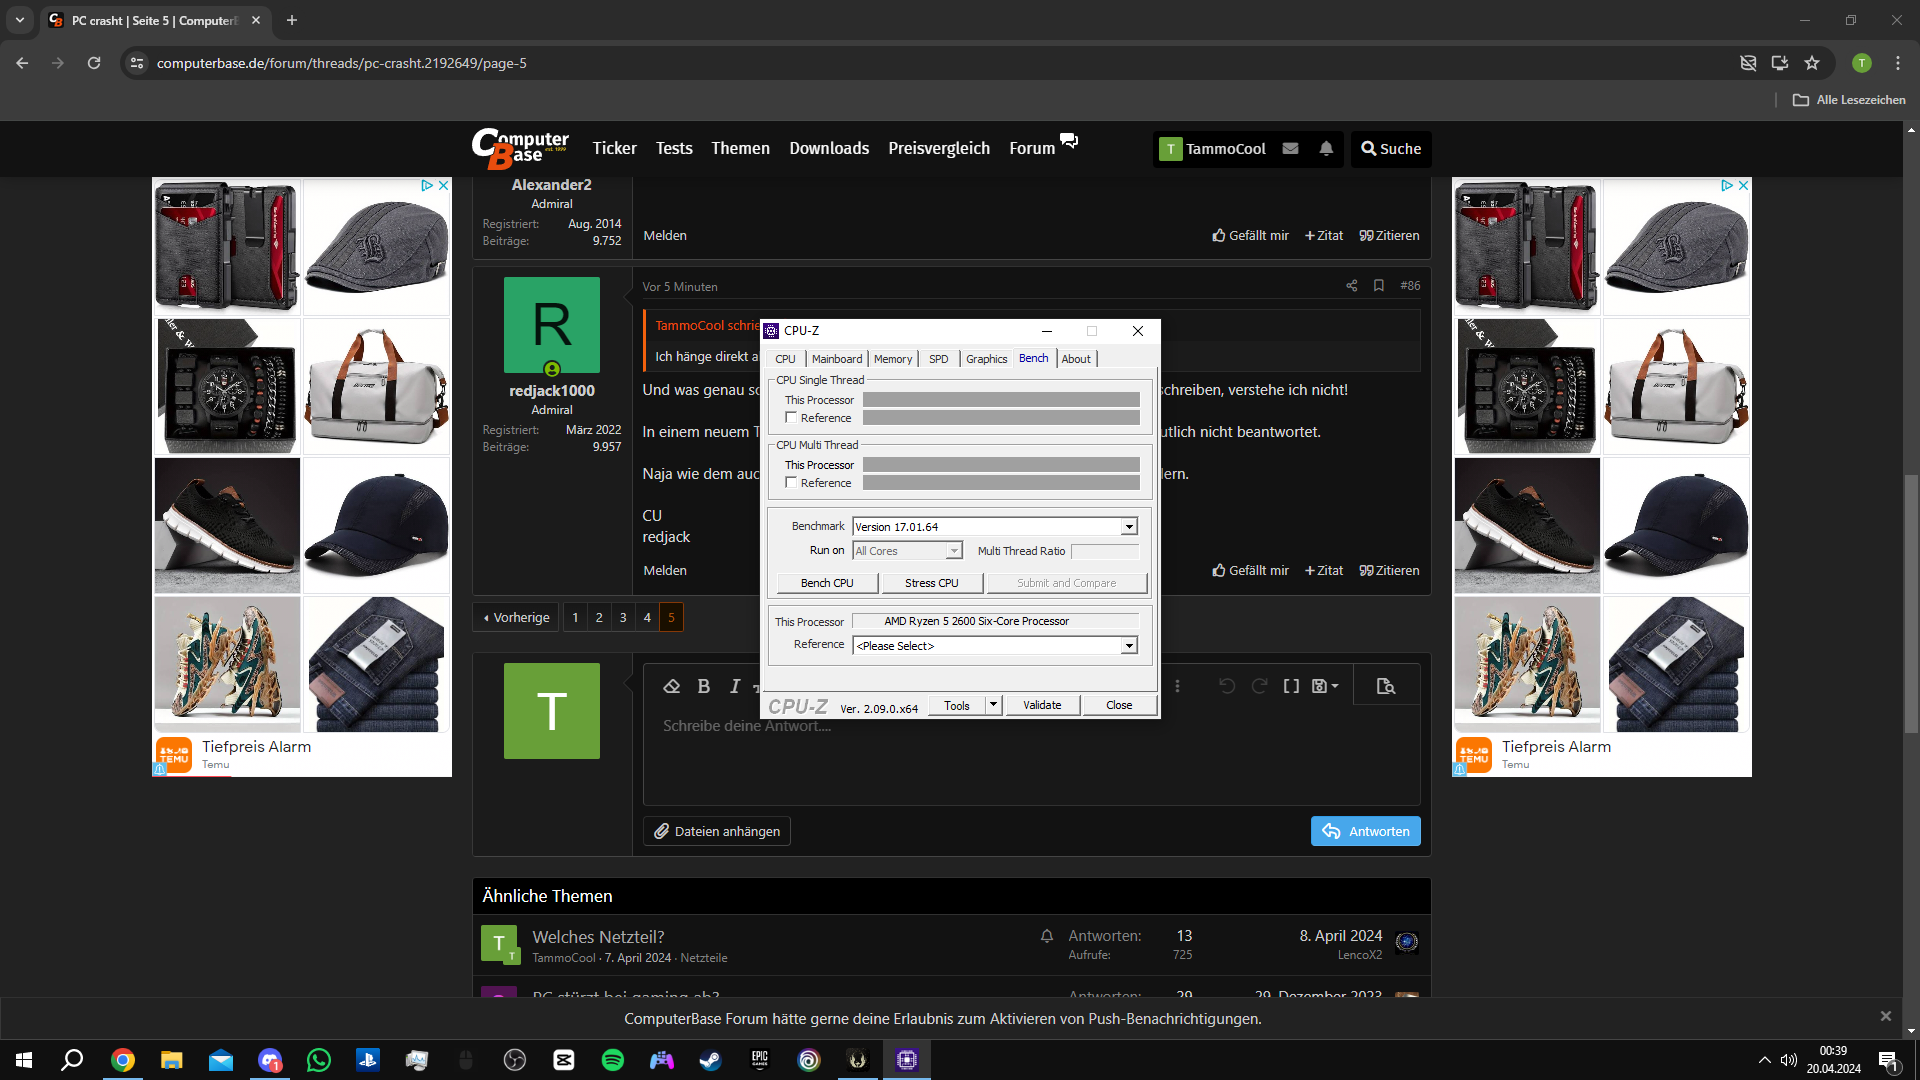Click Validate in CPU-Z
The width and height of the screenshot is (1920, 1080).
(x=1042, y=705)
